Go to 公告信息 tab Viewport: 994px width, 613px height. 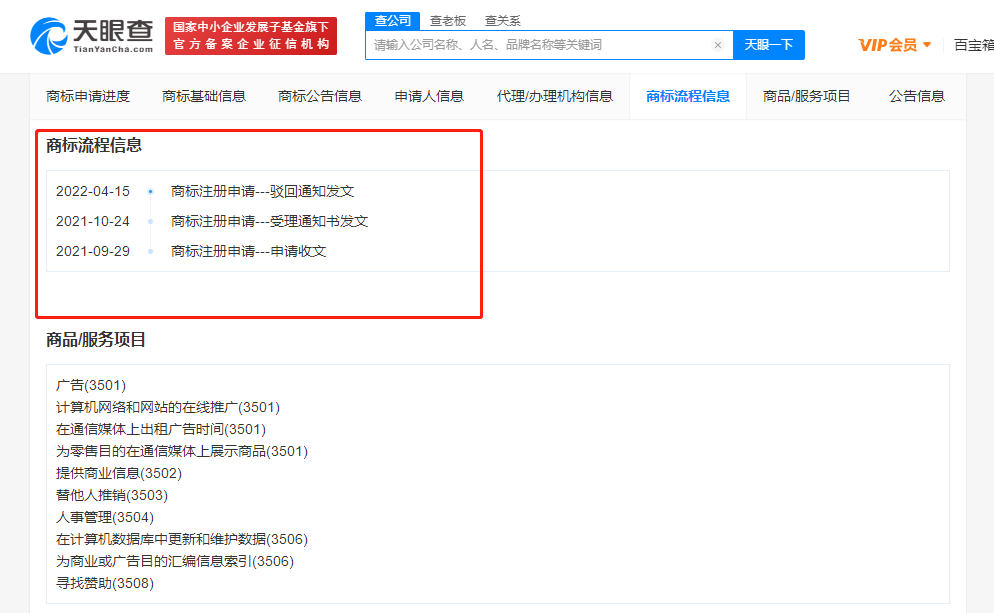[917, 96]
